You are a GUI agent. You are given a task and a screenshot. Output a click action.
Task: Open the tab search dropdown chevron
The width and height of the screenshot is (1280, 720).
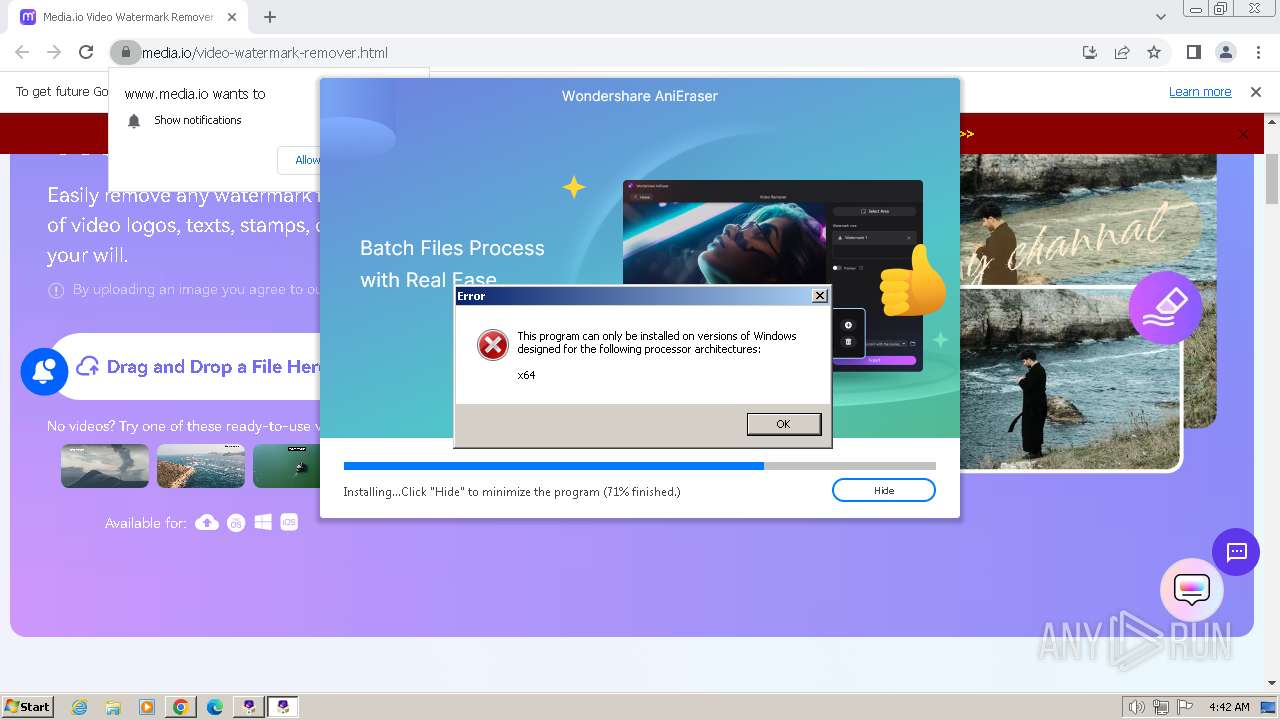(x=1160, y=17)
